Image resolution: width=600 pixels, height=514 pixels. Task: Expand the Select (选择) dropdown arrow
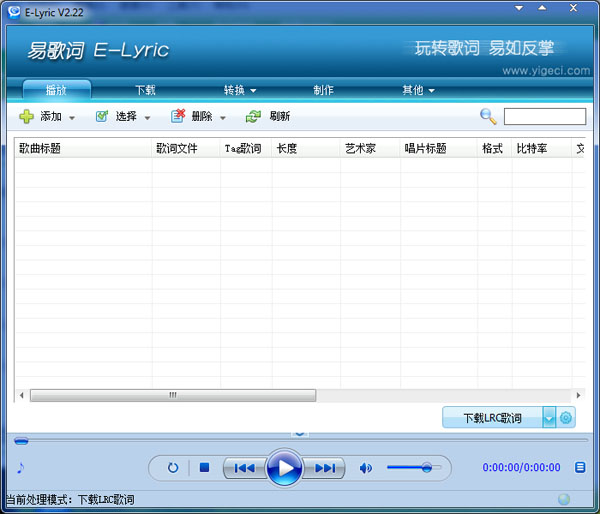coord(147,118)
